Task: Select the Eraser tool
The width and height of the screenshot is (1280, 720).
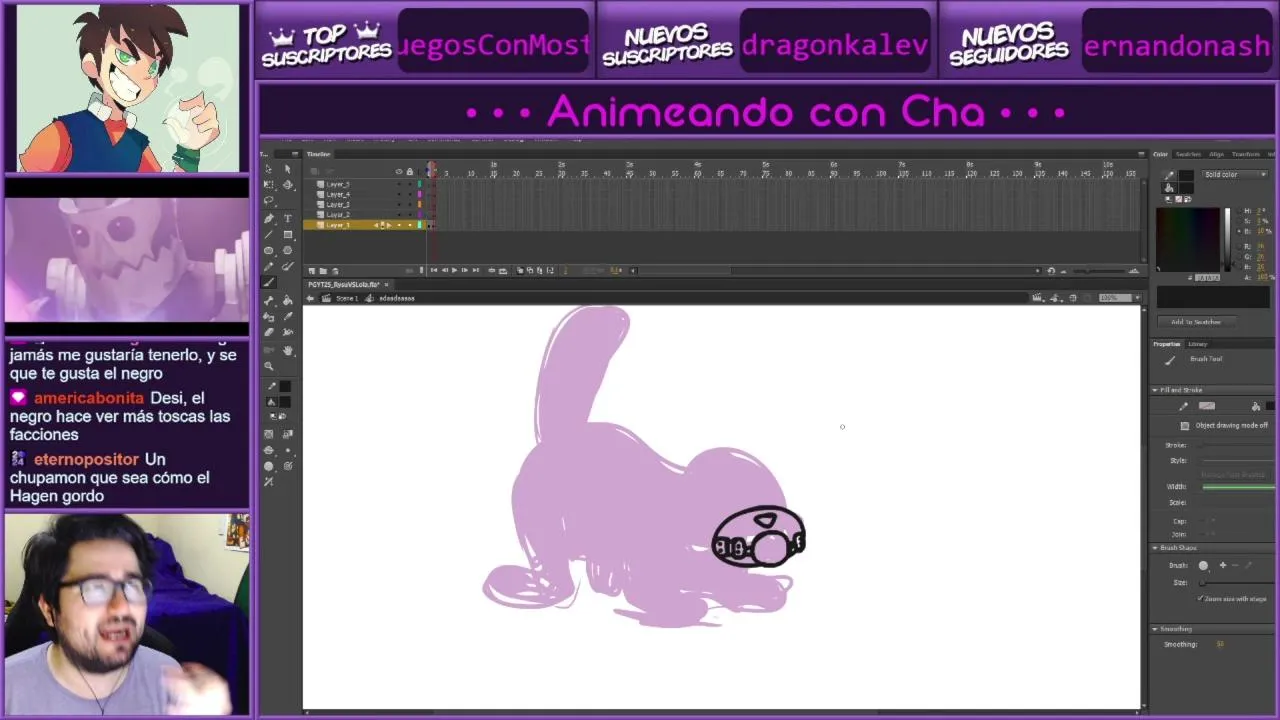Action: coord(268,331)
